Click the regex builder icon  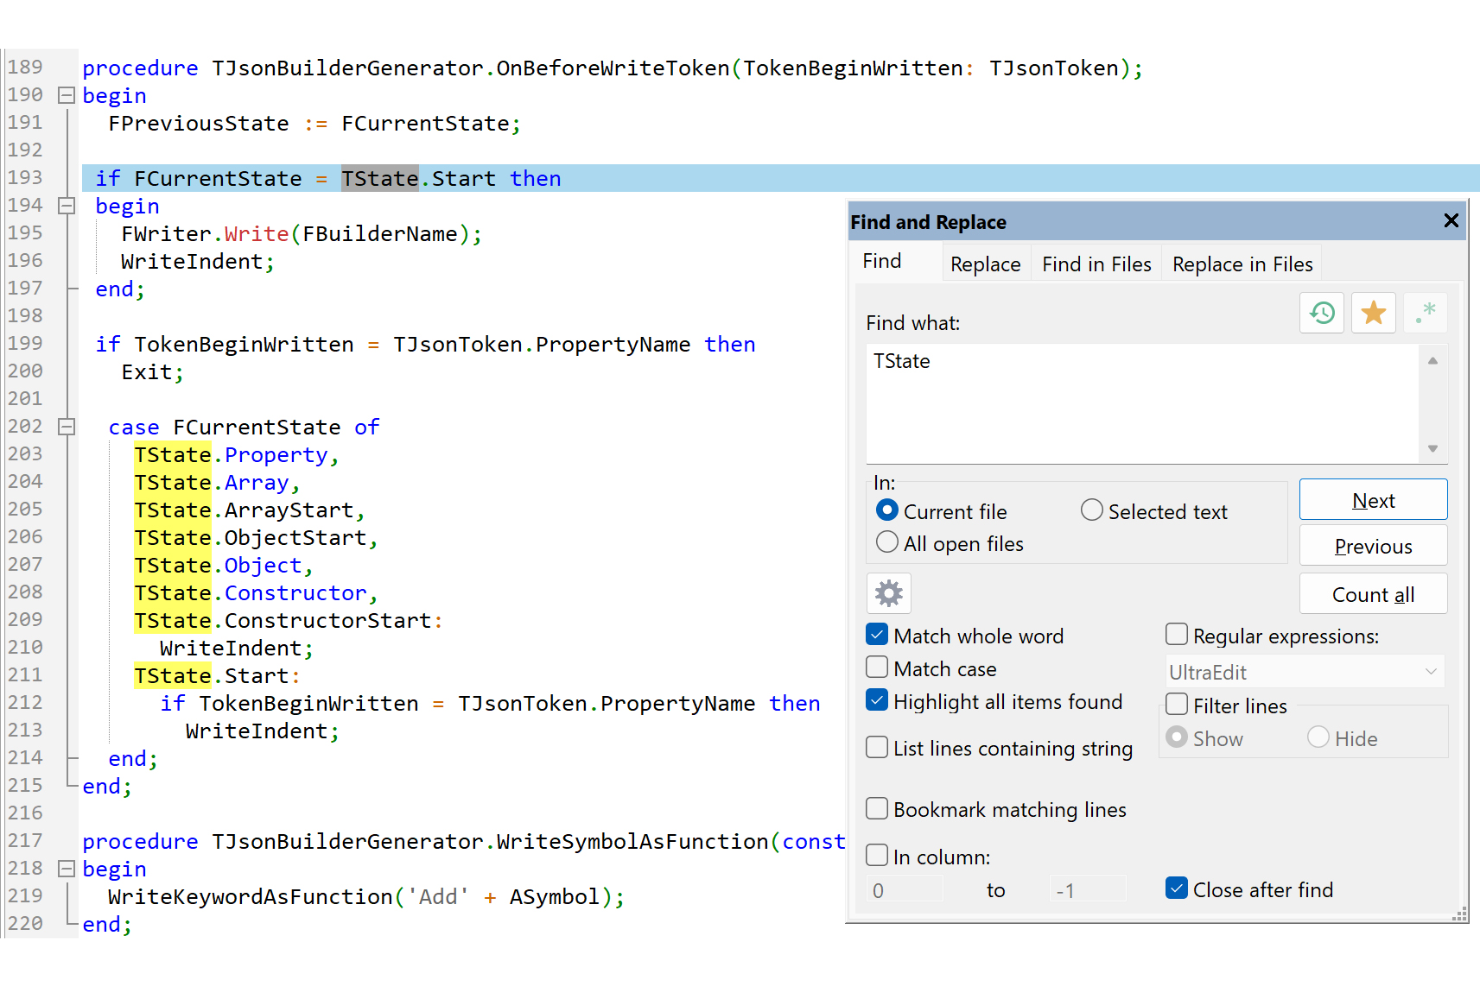coord(1425,313)
